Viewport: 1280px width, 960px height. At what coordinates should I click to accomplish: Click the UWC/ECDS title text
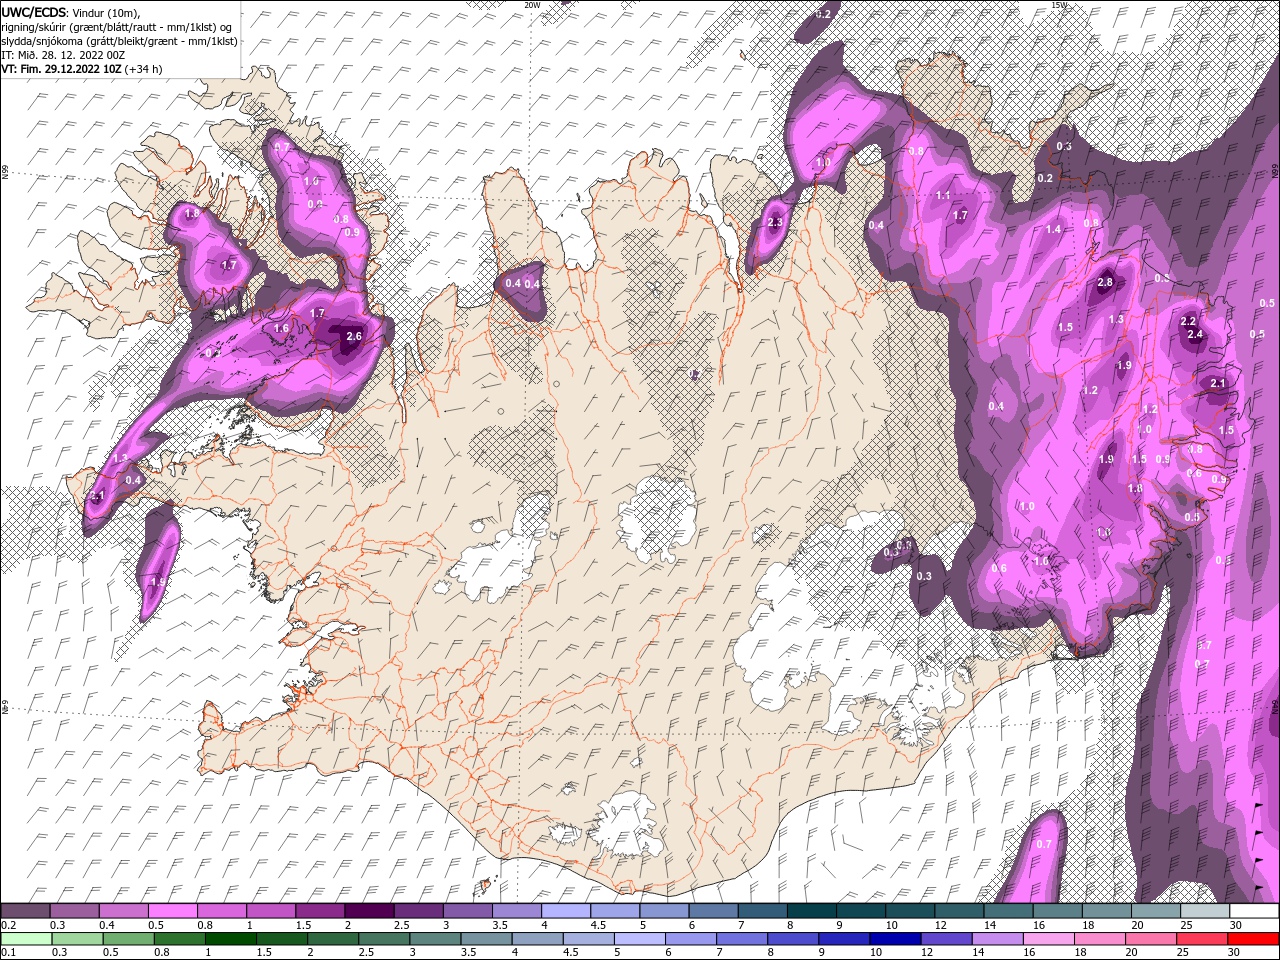[x=35, y=11]
